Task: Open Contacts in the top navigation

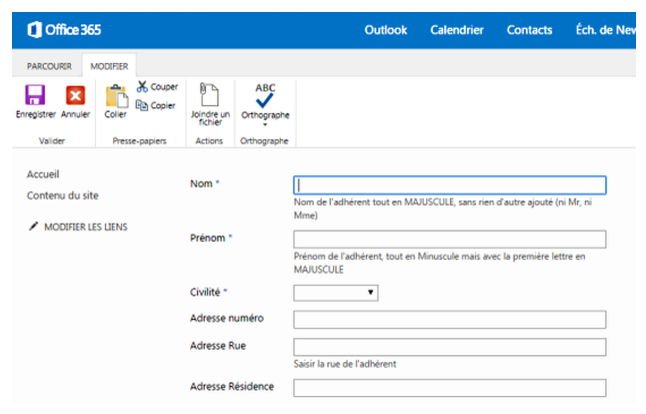Action: click(529, 30)
